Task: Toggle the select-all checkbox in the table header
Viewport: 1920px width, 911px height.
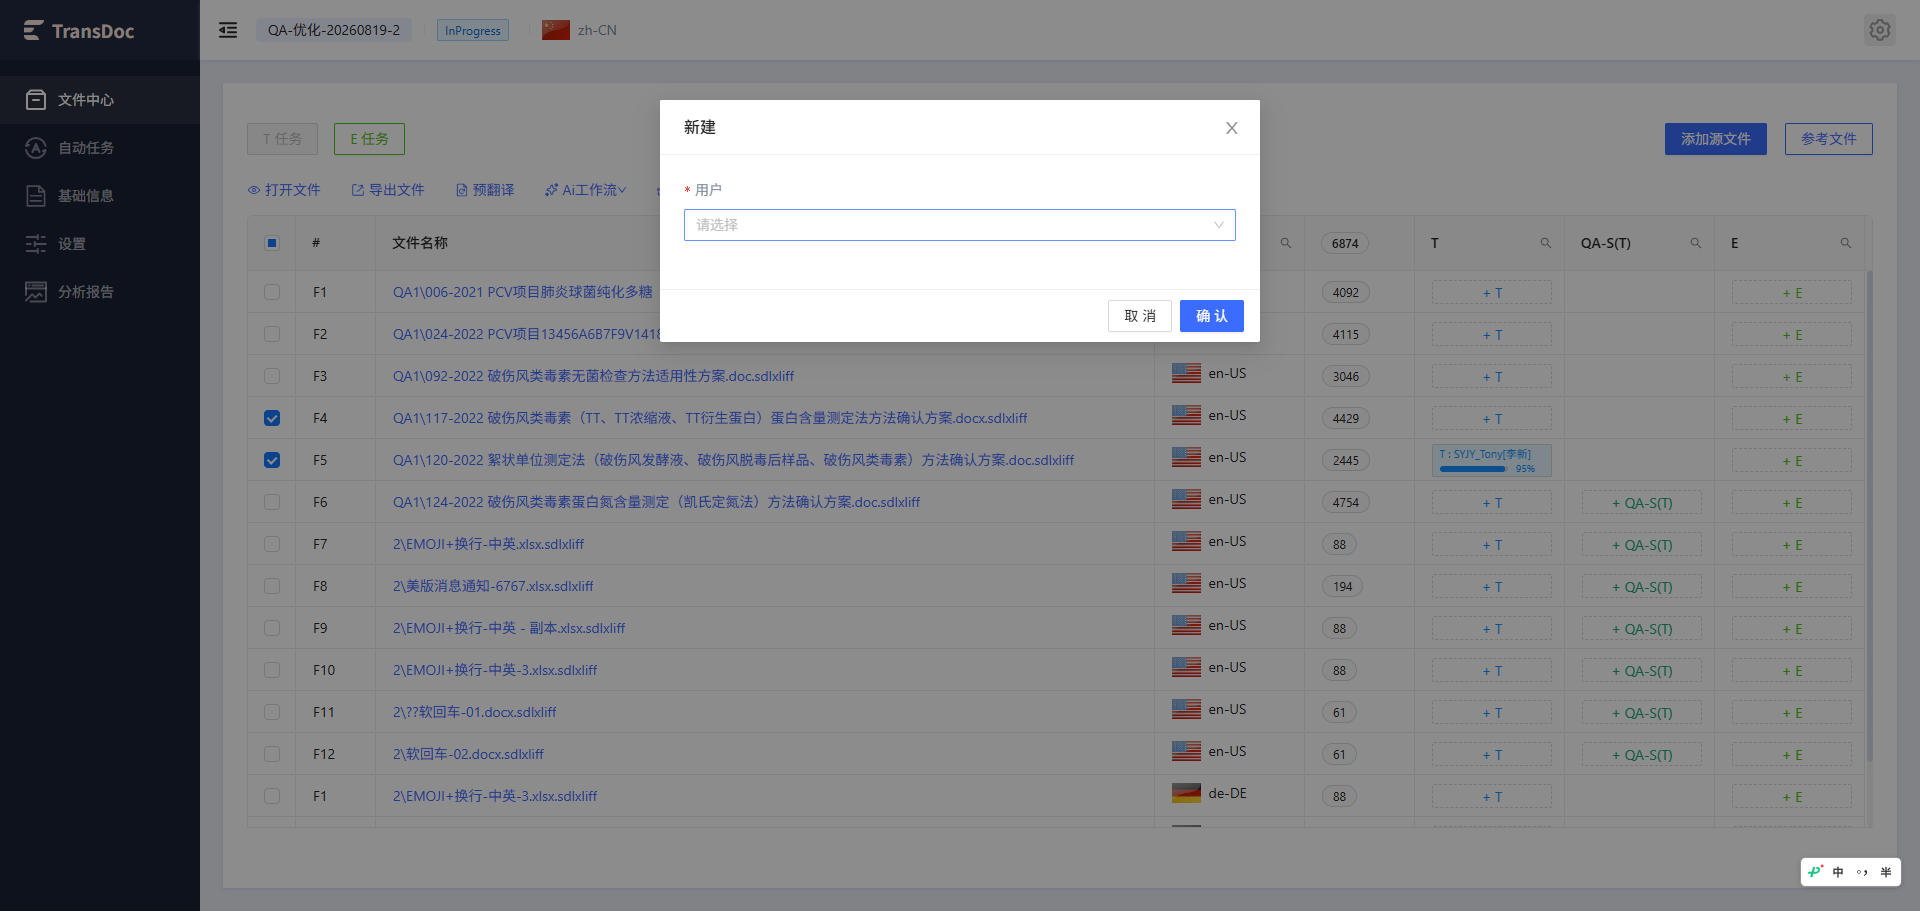Action: click(x=272, y=243)
